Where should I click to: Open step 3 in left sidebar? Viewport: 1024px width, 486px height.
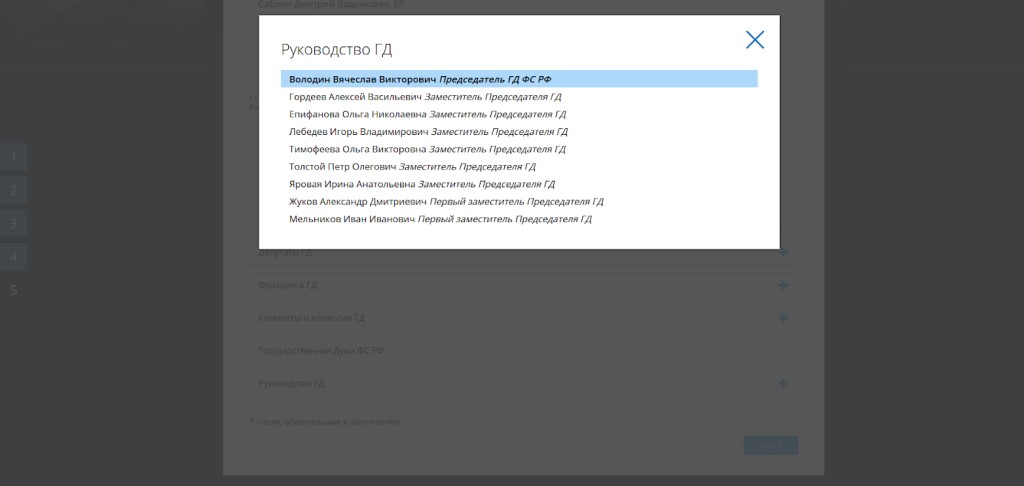point(13,223)
